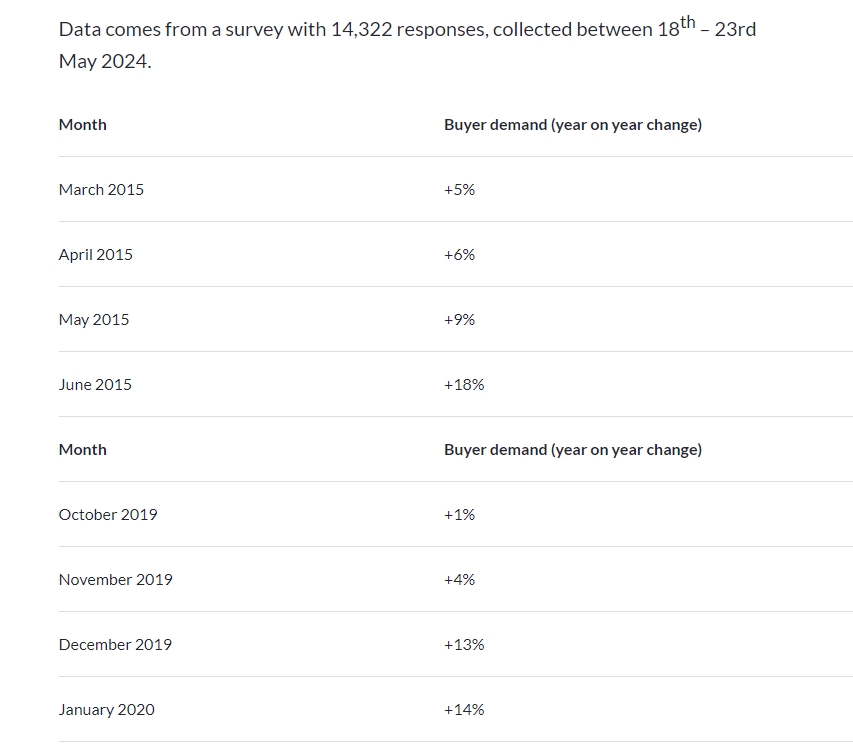Image resolution: width=853 pixels, height=752 pixels.
Task: Click the Buyer demand header above +5%
Action: point(572,125)
